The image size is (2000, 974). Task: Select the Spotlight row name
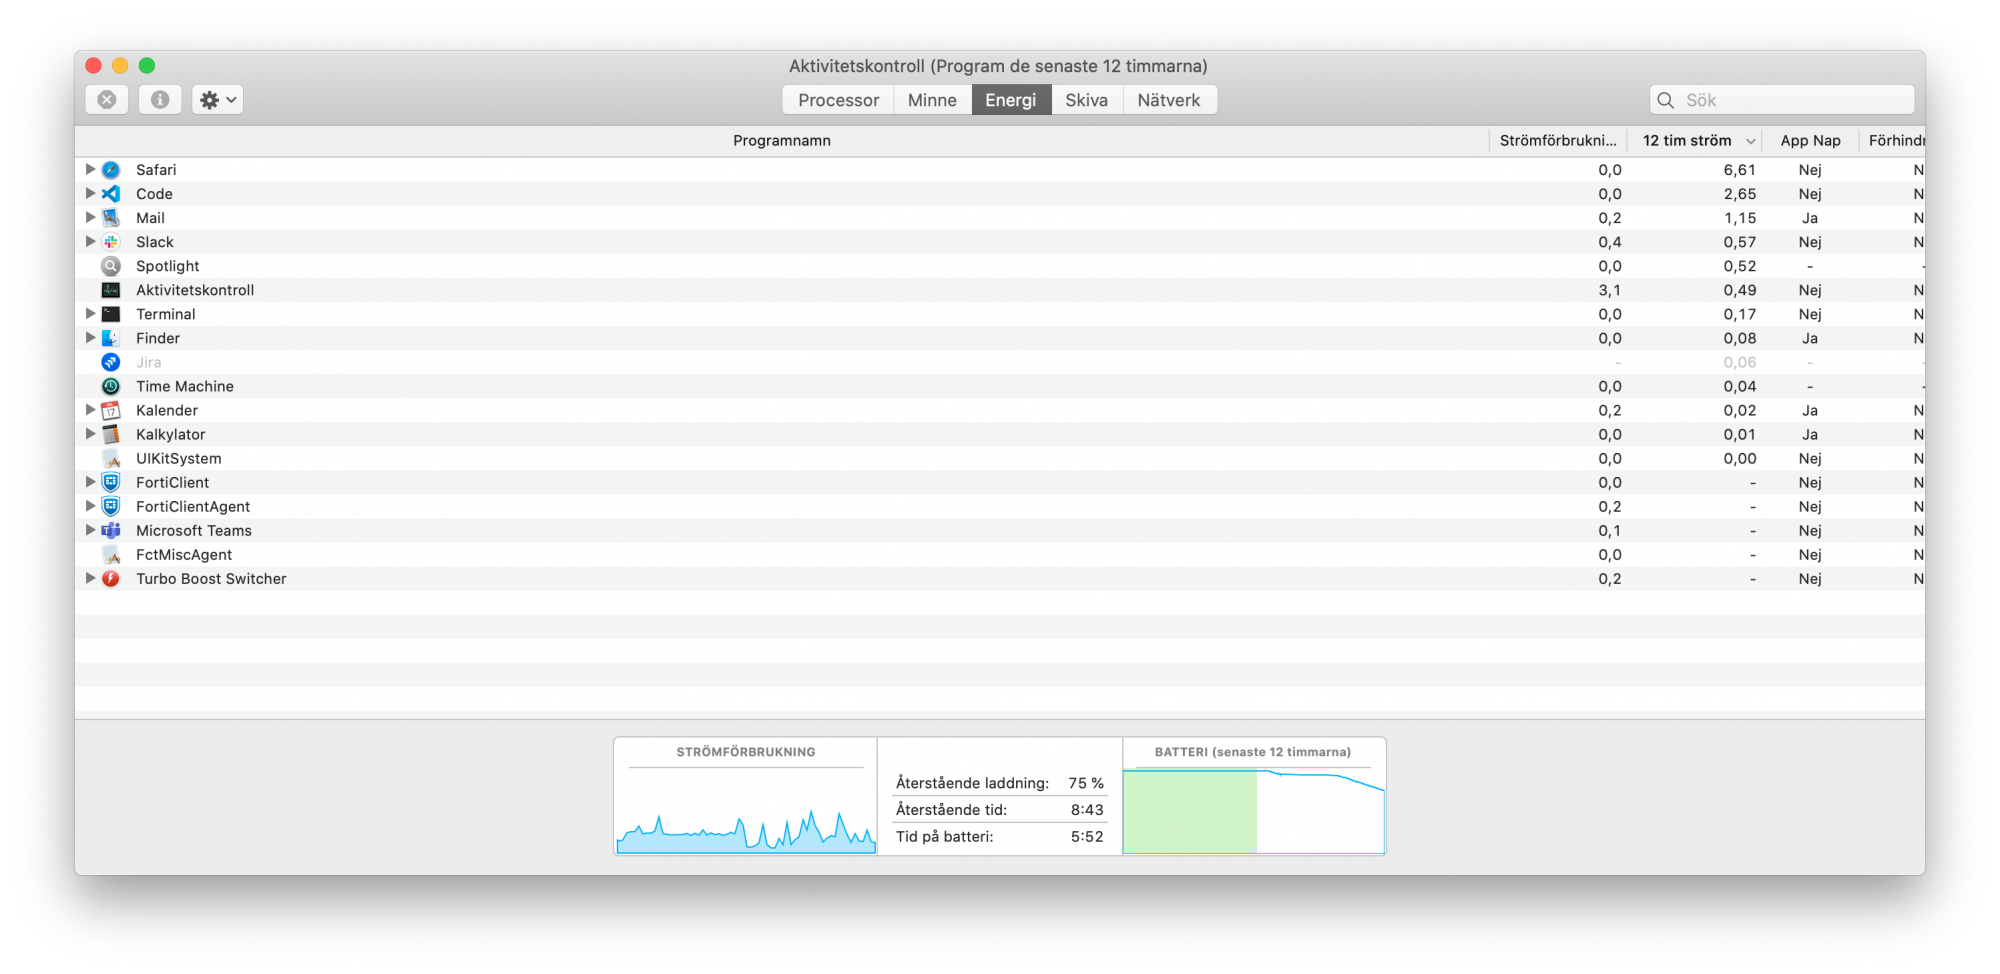pos(168,266)
